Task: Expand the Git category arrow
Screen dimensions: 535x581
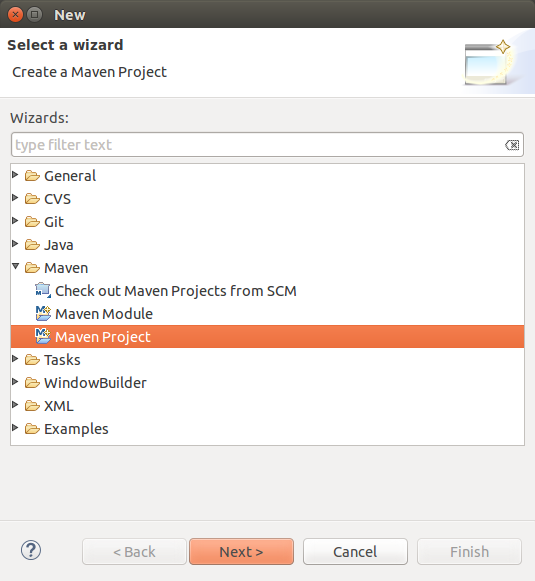Action: coord(15,221)
